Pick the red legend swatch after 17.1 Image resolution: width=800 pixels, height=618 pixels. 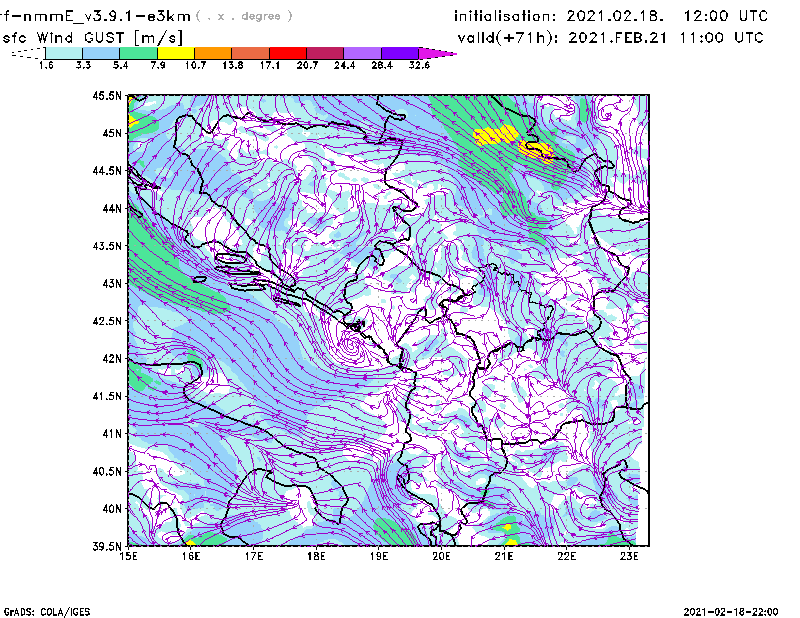pos(288,53)
